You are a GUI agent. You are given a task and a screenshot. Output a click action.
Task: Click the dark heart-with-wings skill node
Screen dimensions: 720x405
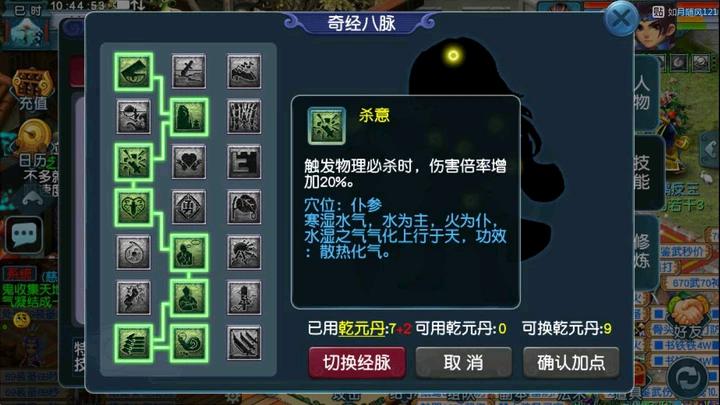click(x=189, y=162)
